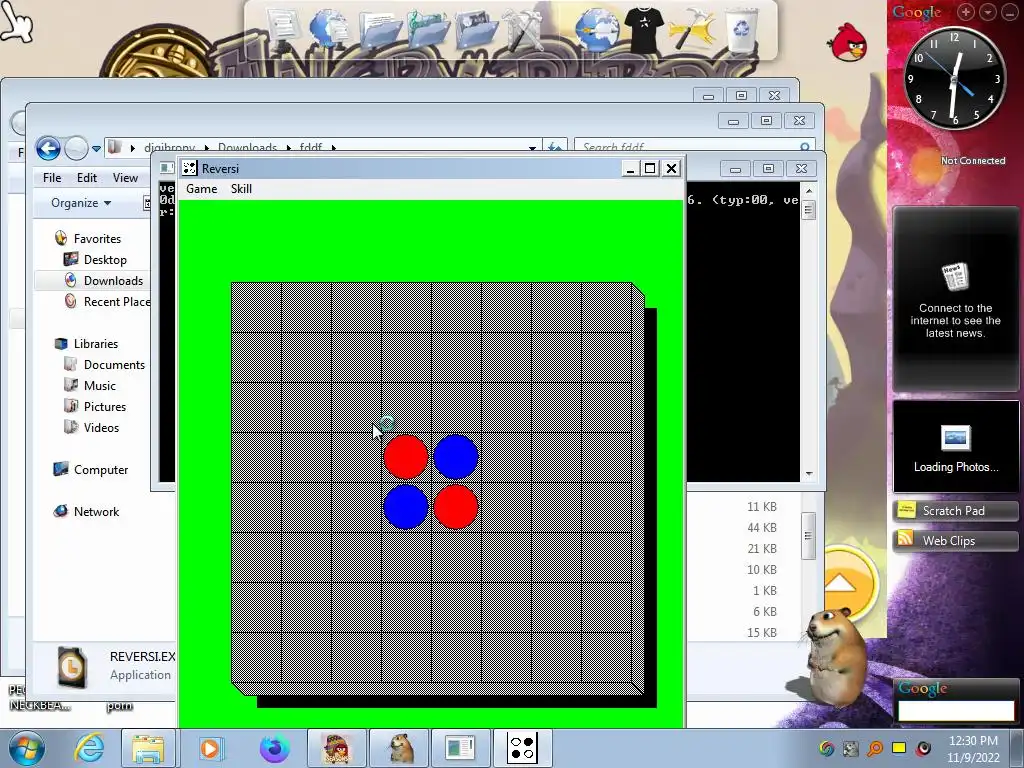Open the Recycle Bin in dock
Viewport: 1024px width, 768px height.
[x=742, y=29]
